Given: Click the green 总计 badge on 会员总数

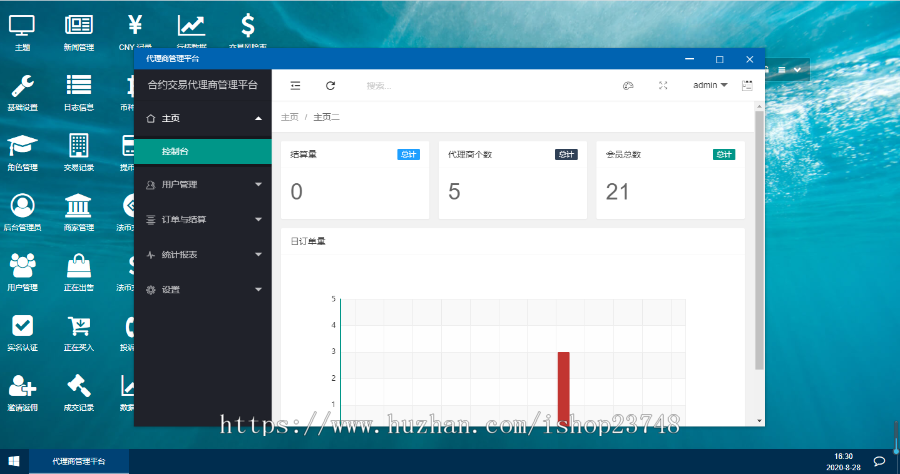Looking at the screenshot, I should [x=724, y=154].
